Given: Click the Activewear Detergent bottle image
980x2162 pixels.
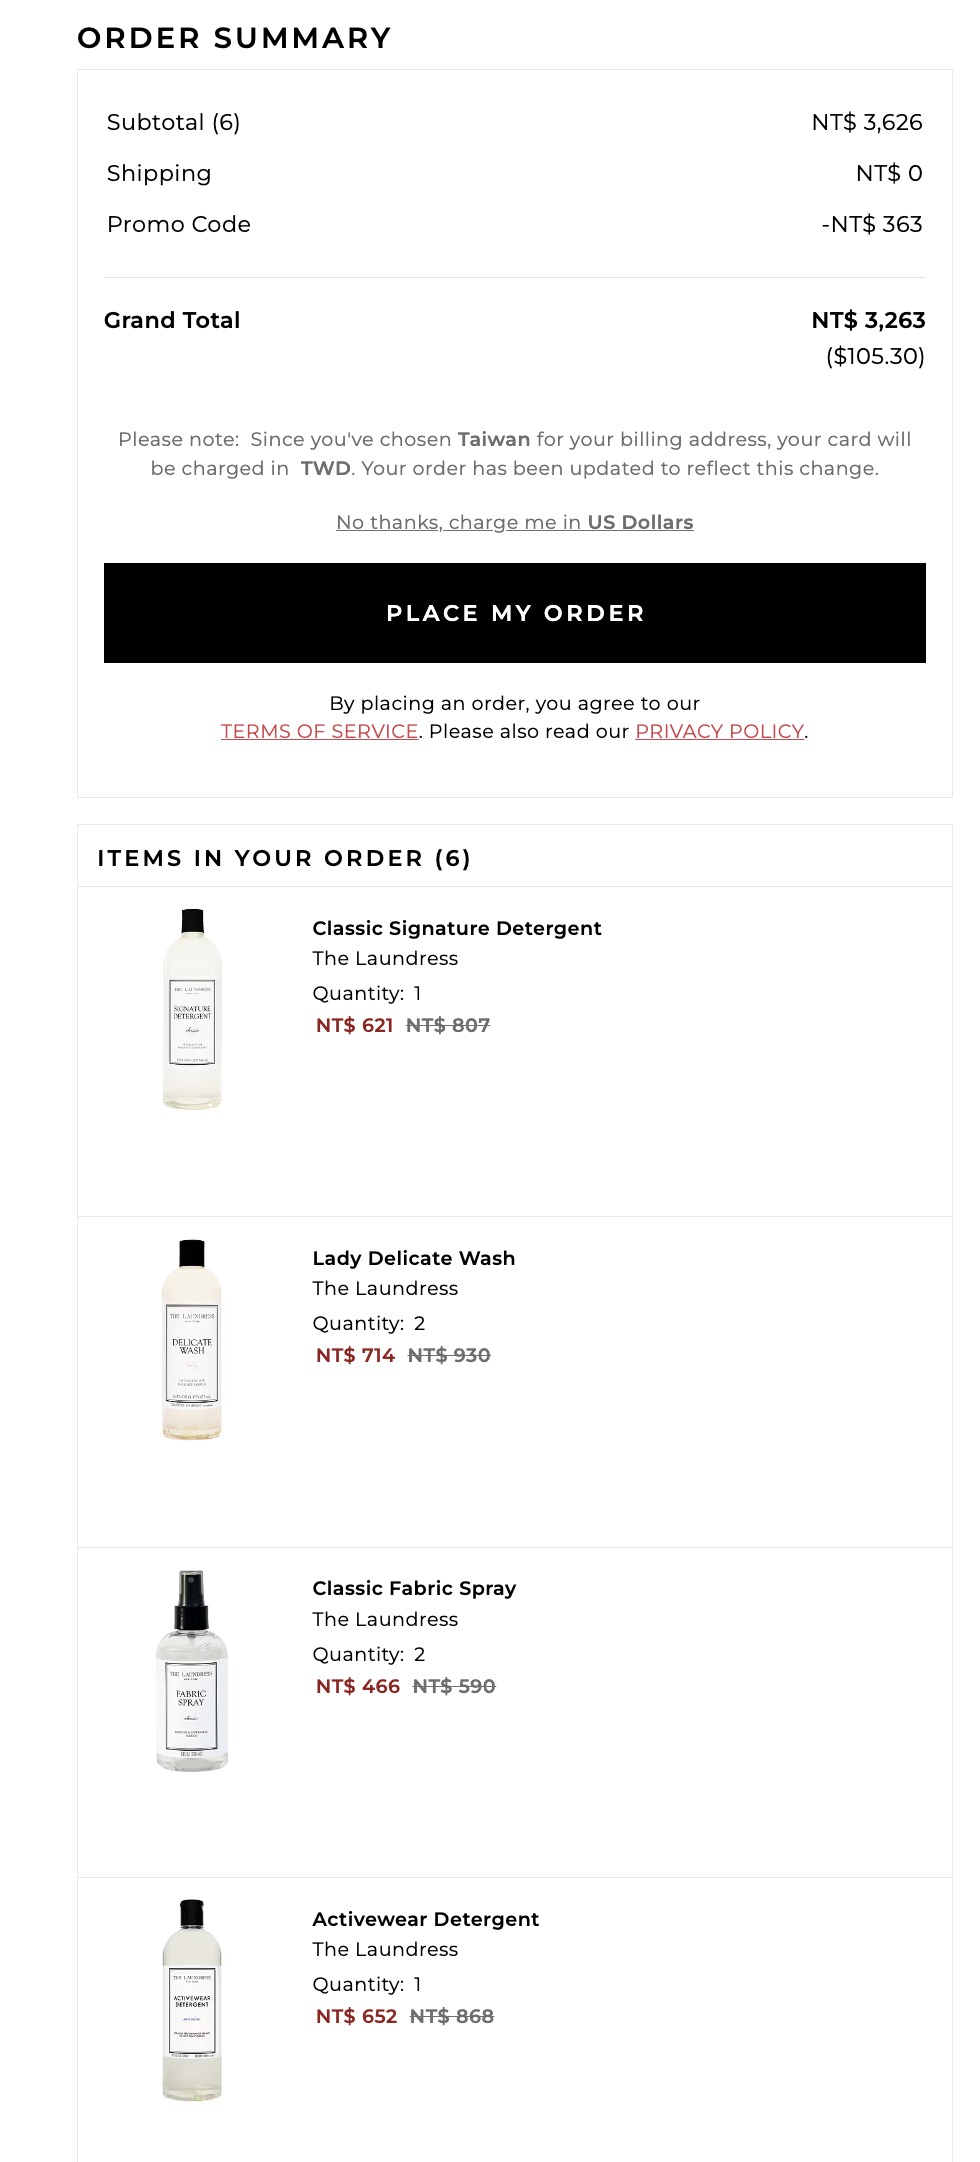Looking at the screenshot, I should [192, 2000].
